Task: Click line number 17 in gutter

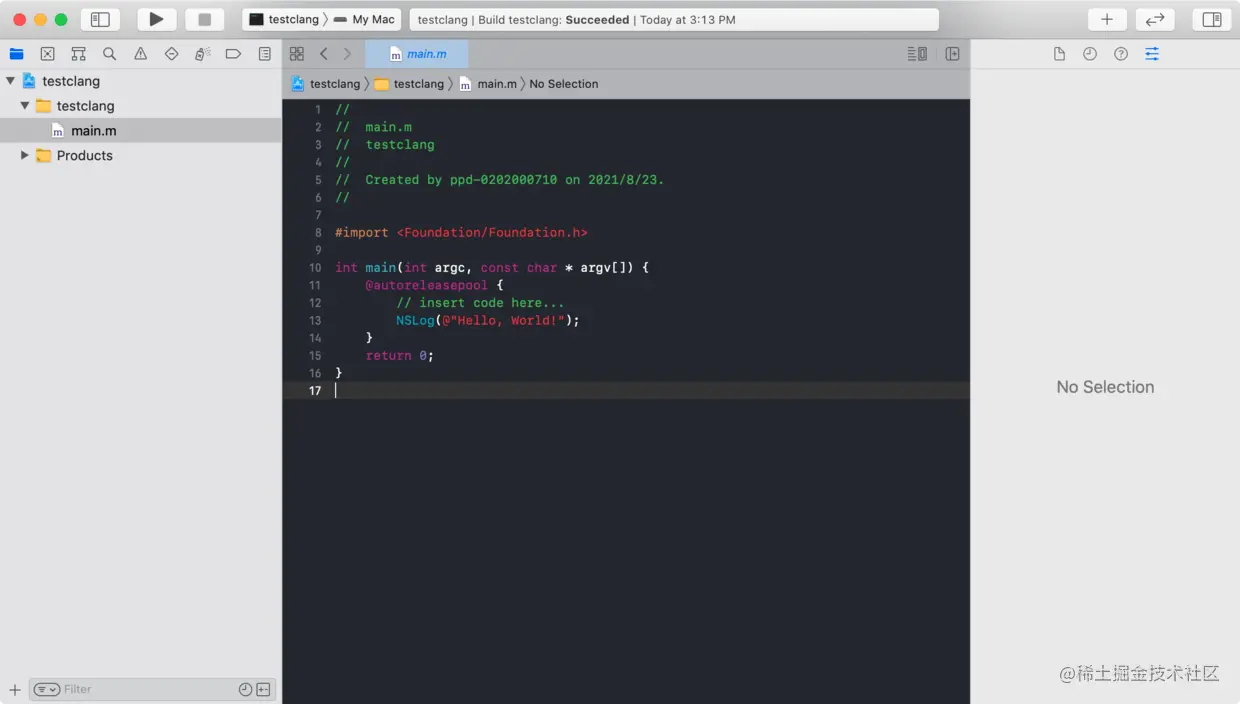Action: pos(315,391)
